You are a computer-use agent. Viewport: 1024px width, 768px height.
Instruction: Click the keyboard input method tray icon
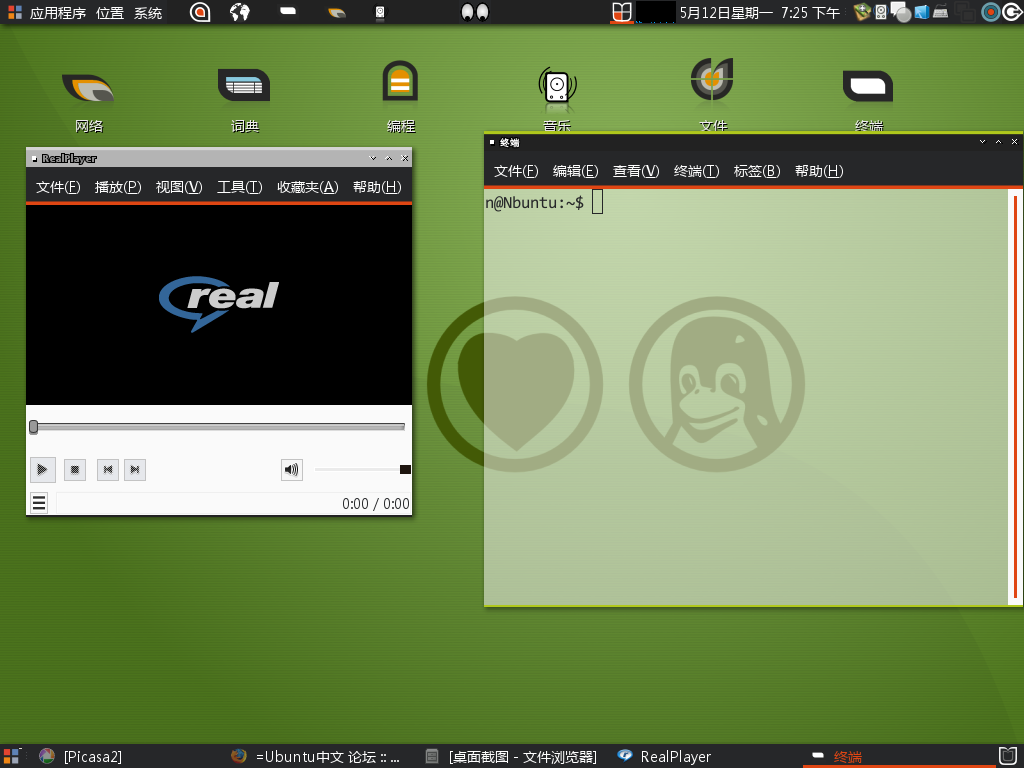[x=940, y=11]
